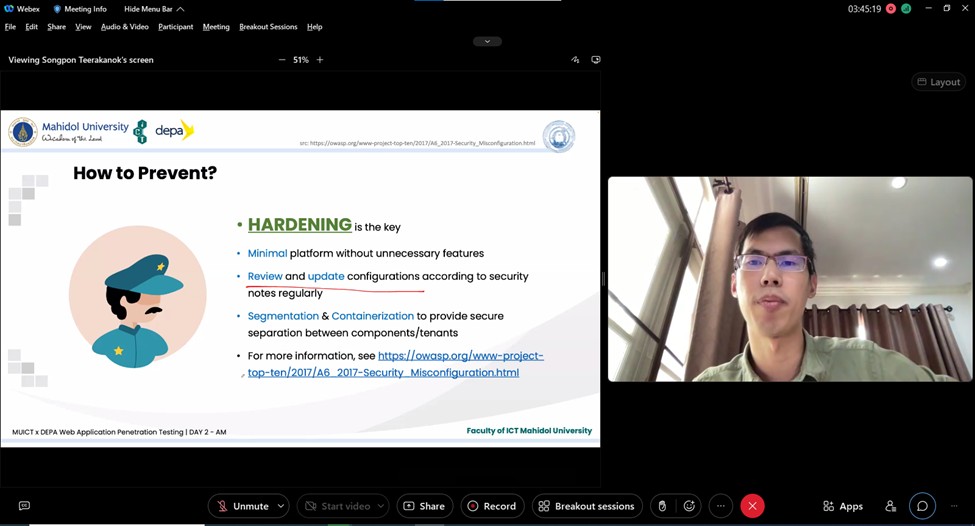This screenshot has height=526, width=975.
Task: Open audio options arrow beside Unmute
Action: tap(280, 506)
